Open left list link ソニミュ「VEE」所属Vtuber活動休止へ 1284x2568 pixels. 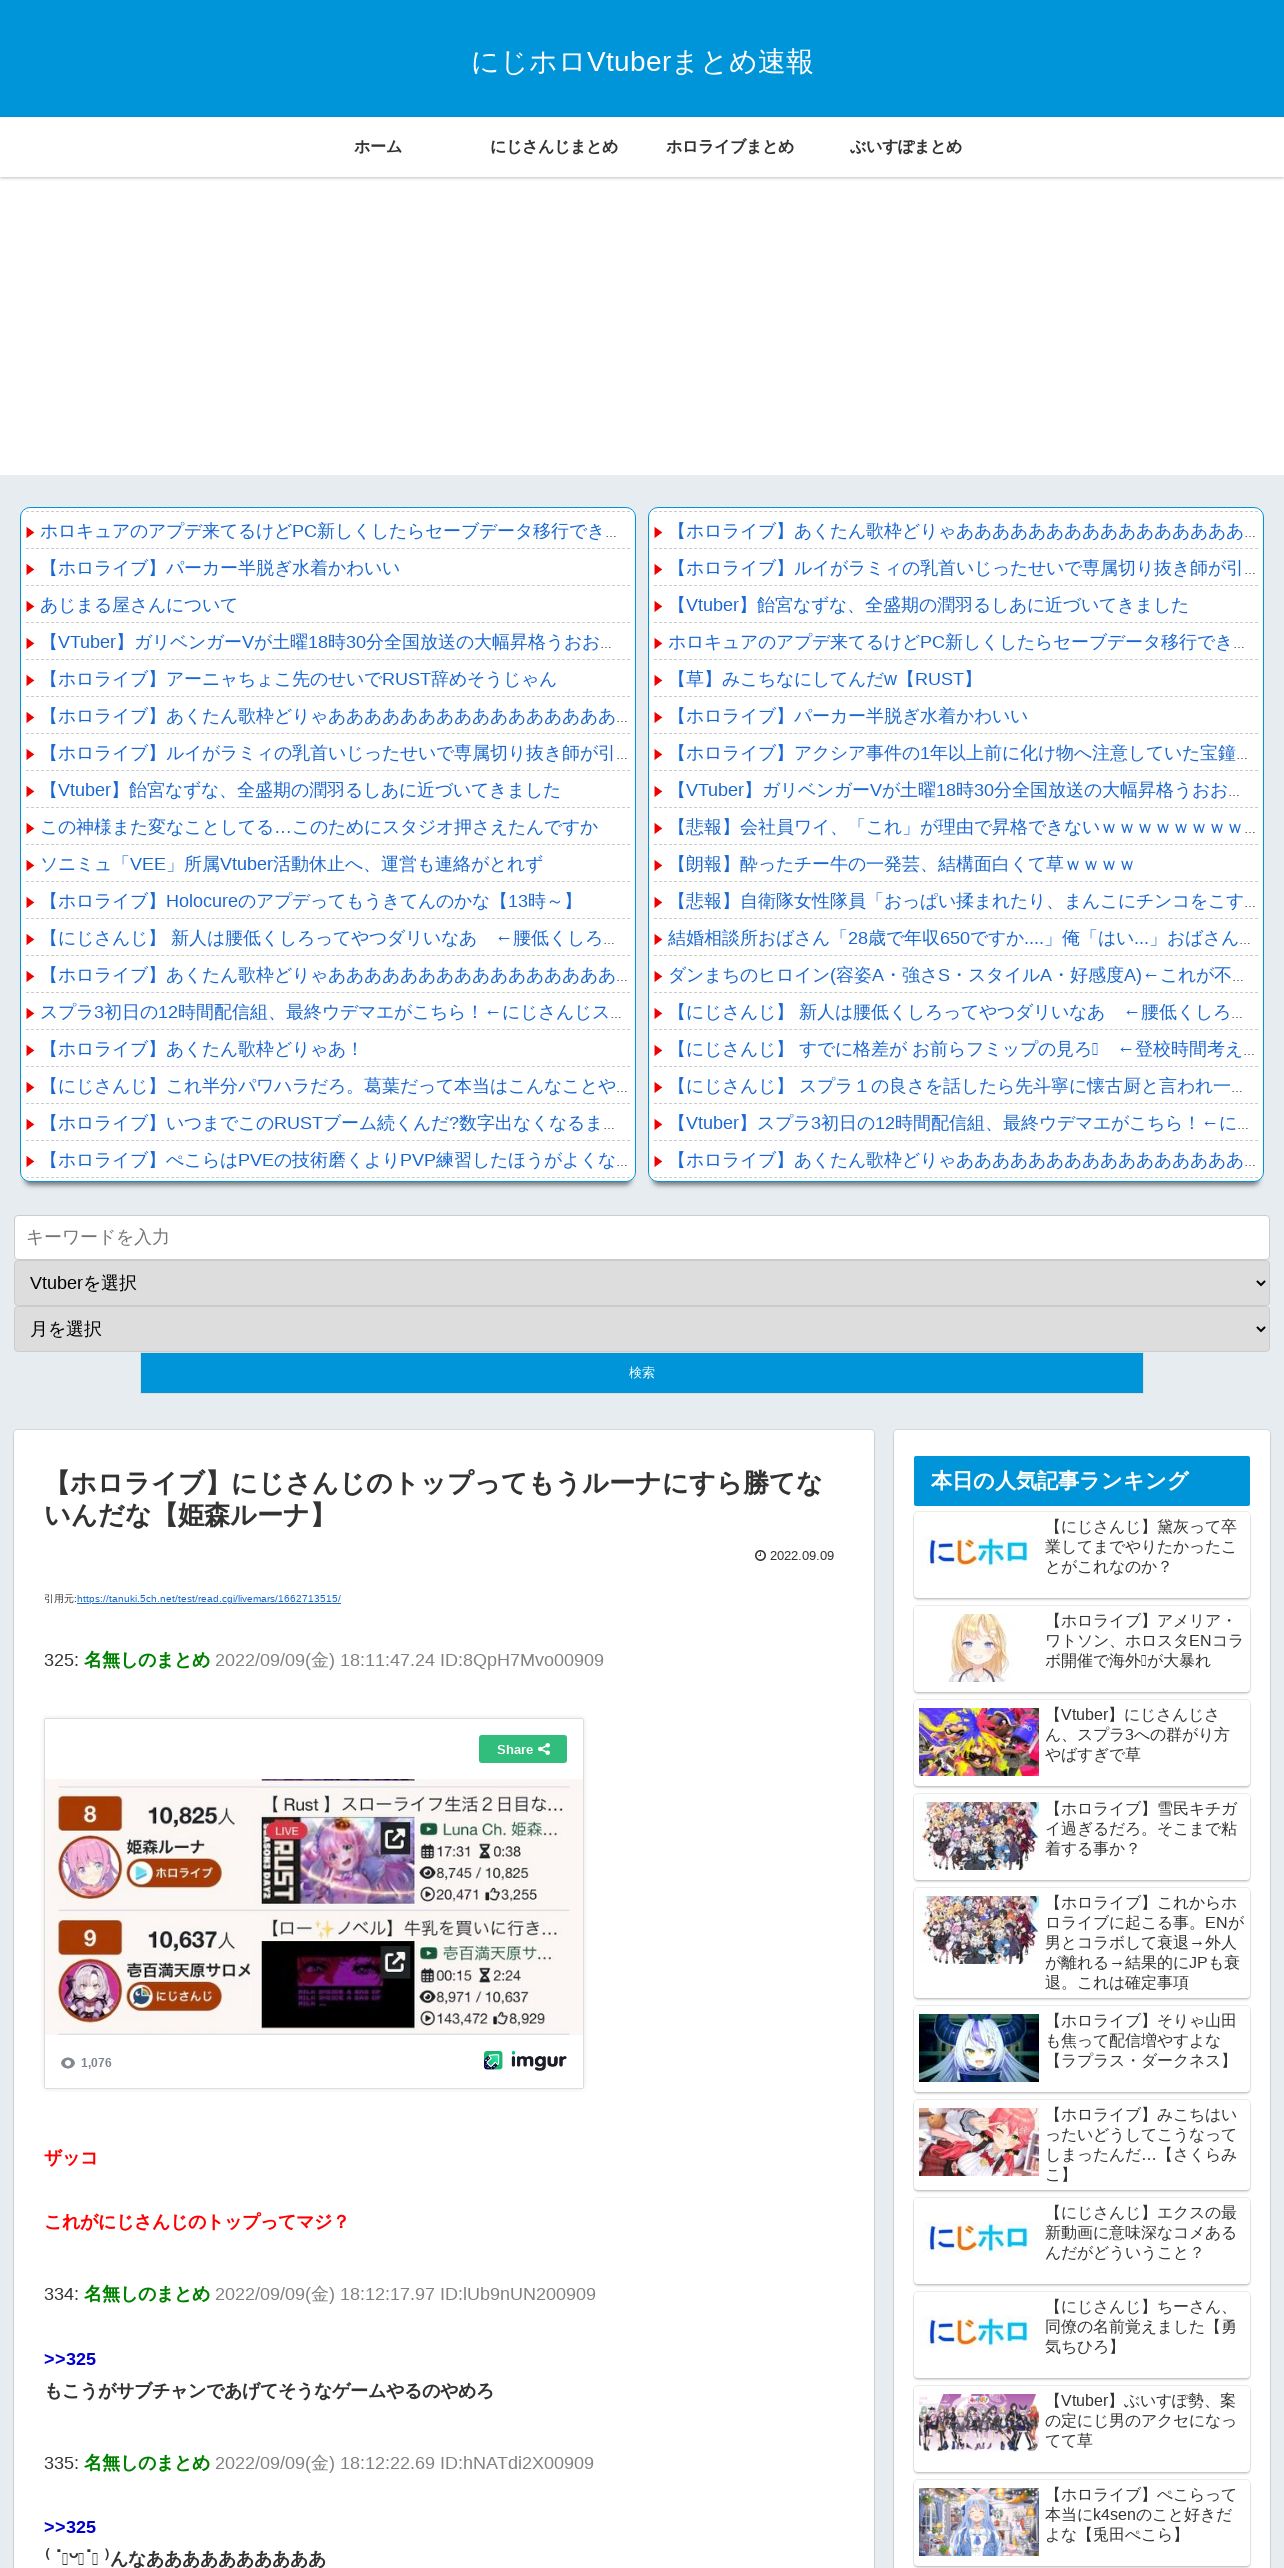(x=292, y=864)
